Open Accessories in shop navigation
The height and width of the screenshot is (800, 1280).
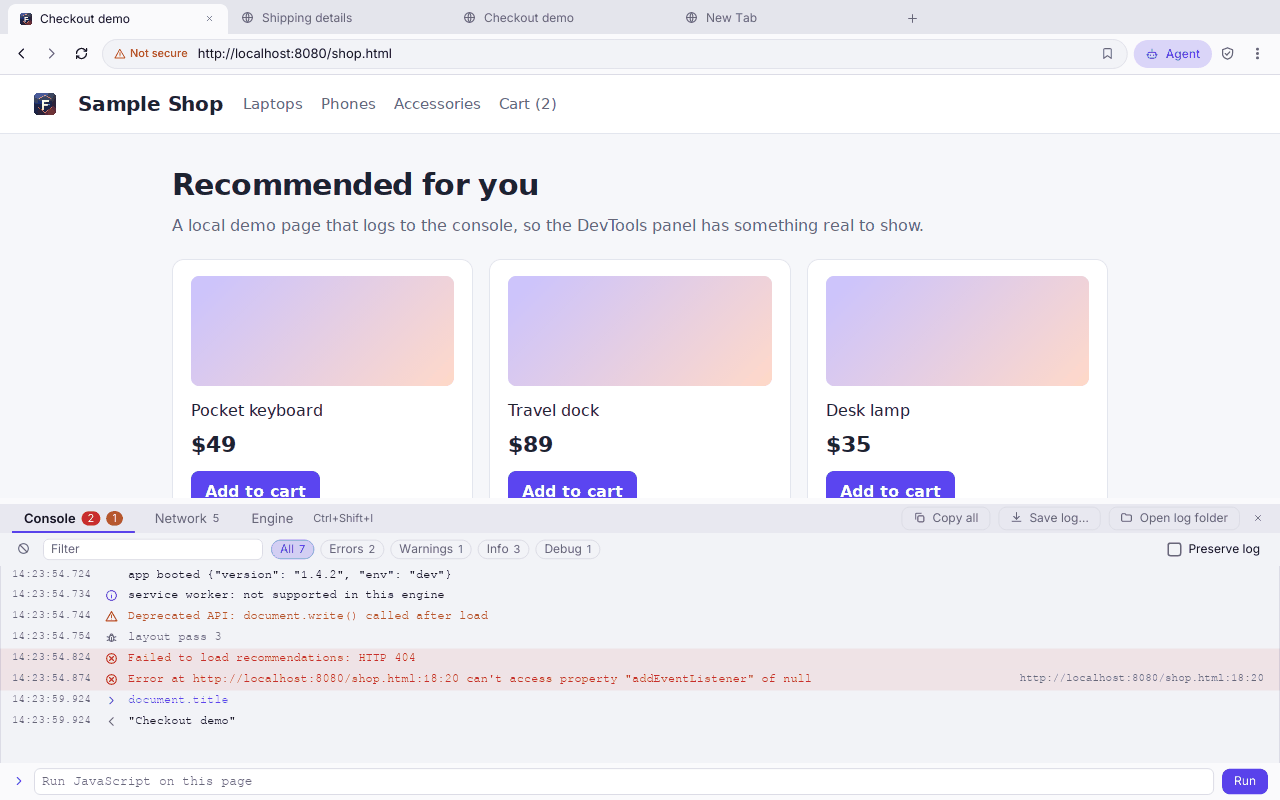click(x=437, y=104)
